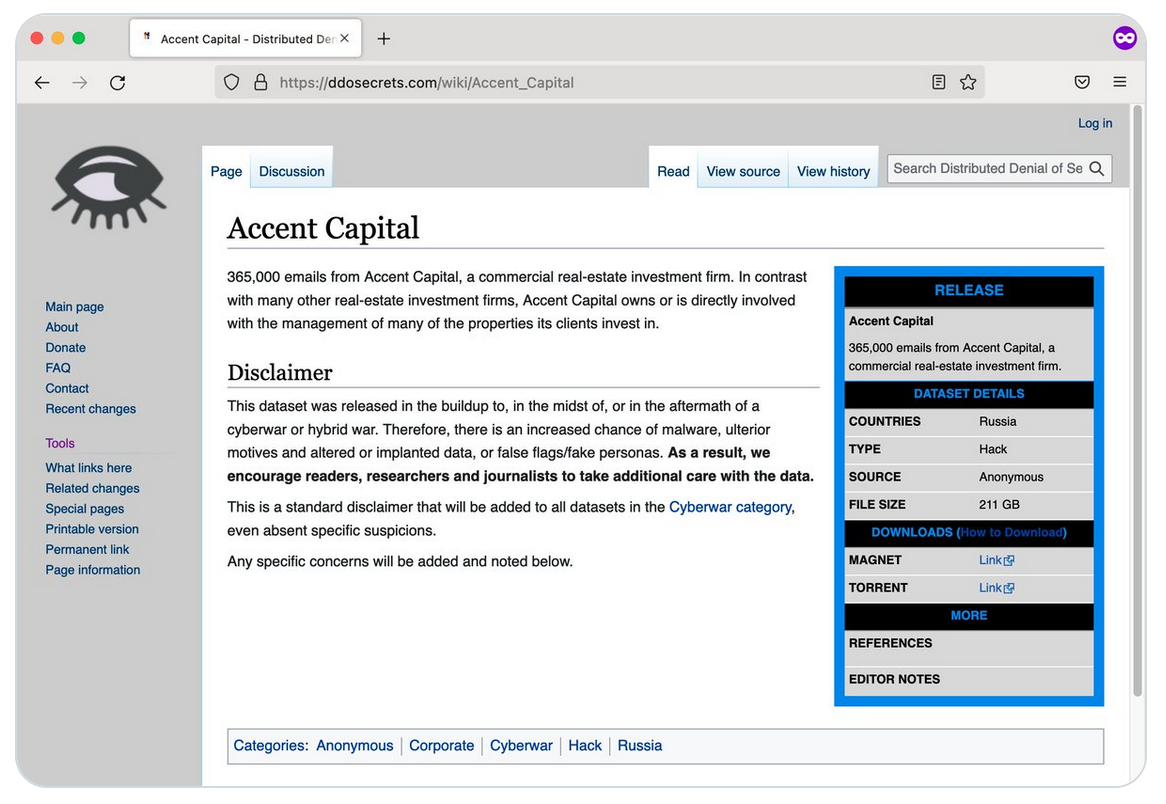The image size is (1166, 804).
Task: Close the Accent Capital browser tab
Action: pos(344,38)
